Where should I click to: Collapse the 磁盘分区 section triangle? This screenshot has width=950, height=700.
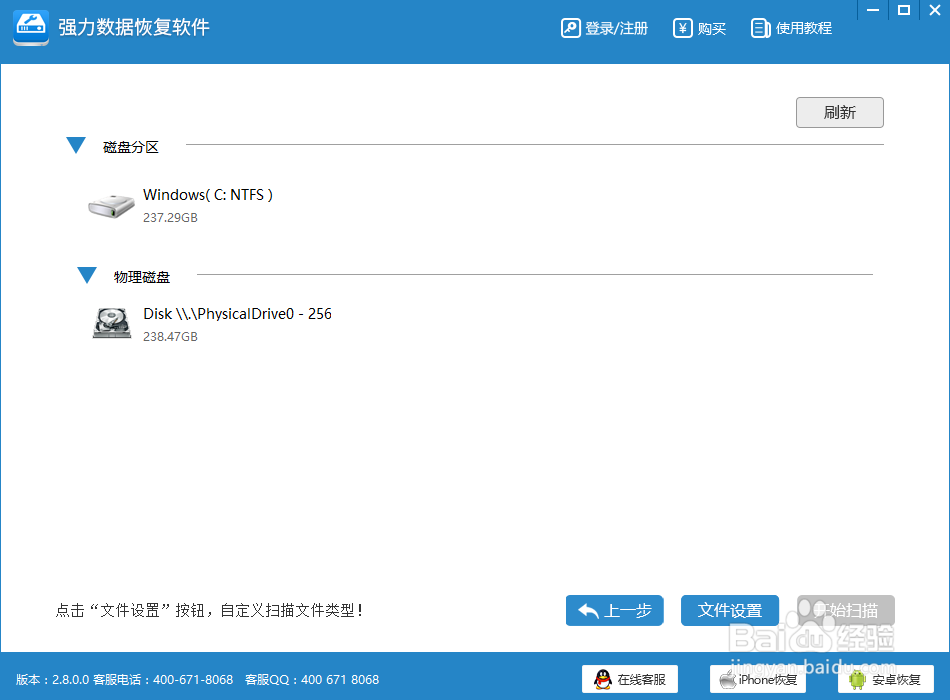(76, 144)
